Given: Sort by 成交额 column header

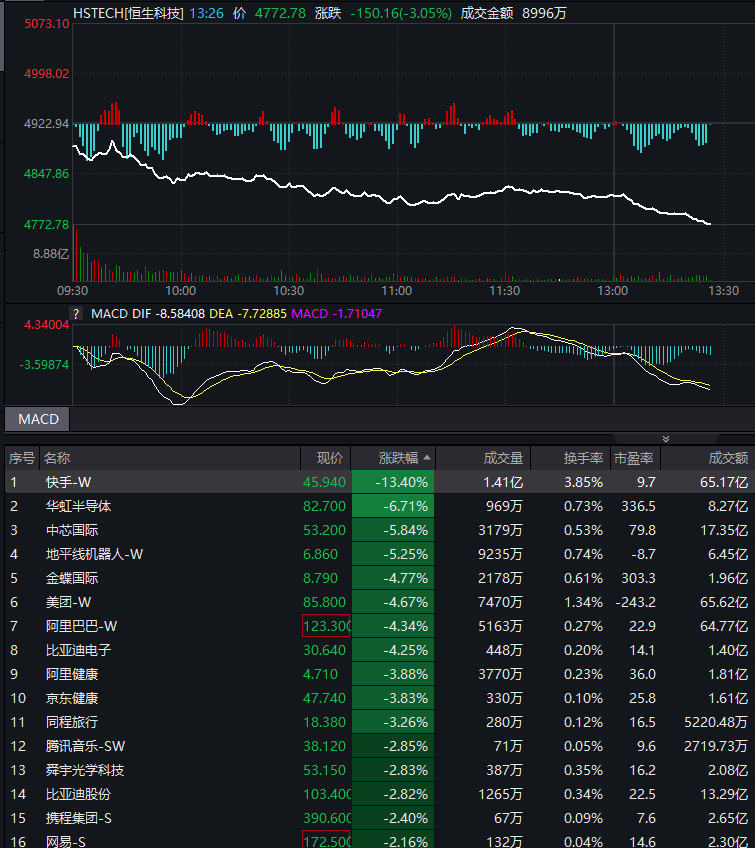Looking at the screenshot, I should coord(727,458).
